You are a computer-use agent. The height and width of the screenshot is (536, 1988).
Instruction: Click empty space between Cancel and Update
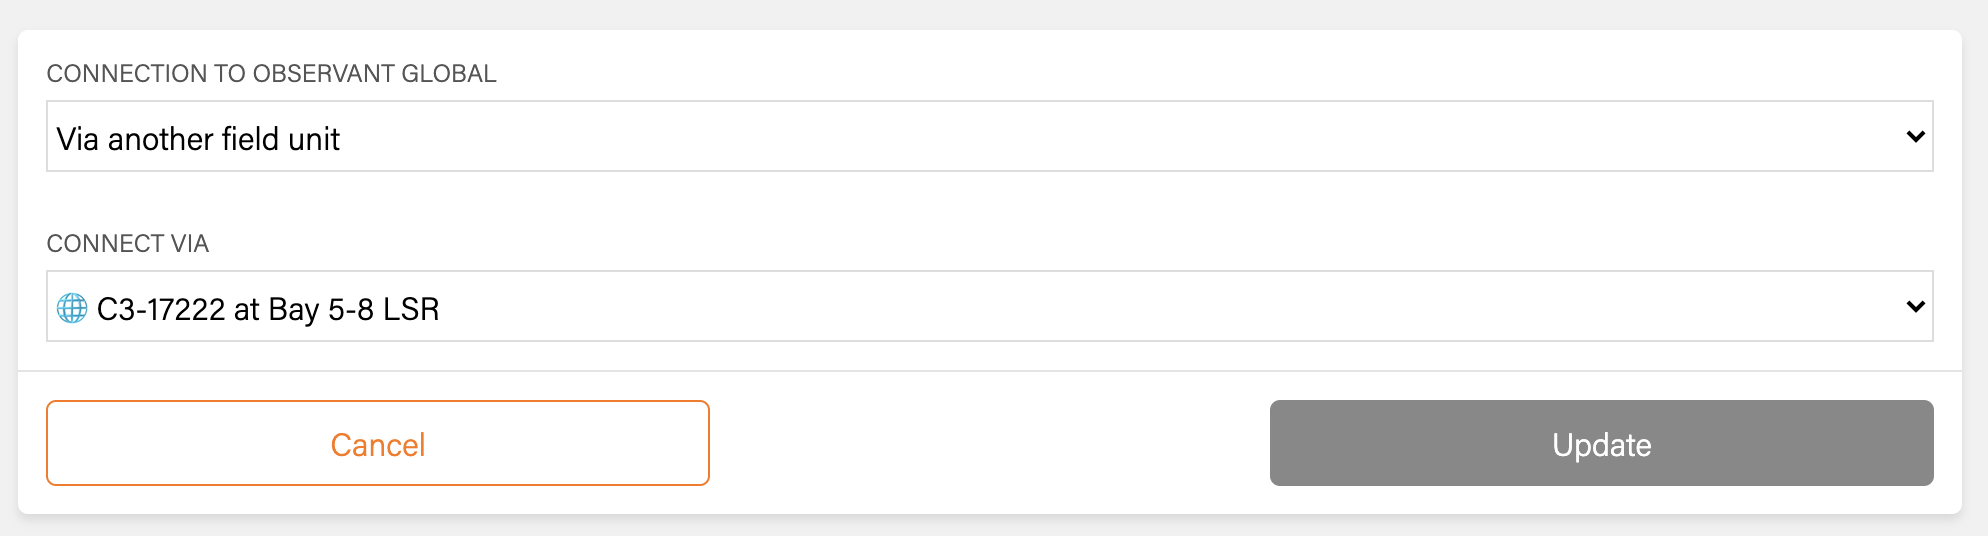pyautogui.click(x=990, y=443)
